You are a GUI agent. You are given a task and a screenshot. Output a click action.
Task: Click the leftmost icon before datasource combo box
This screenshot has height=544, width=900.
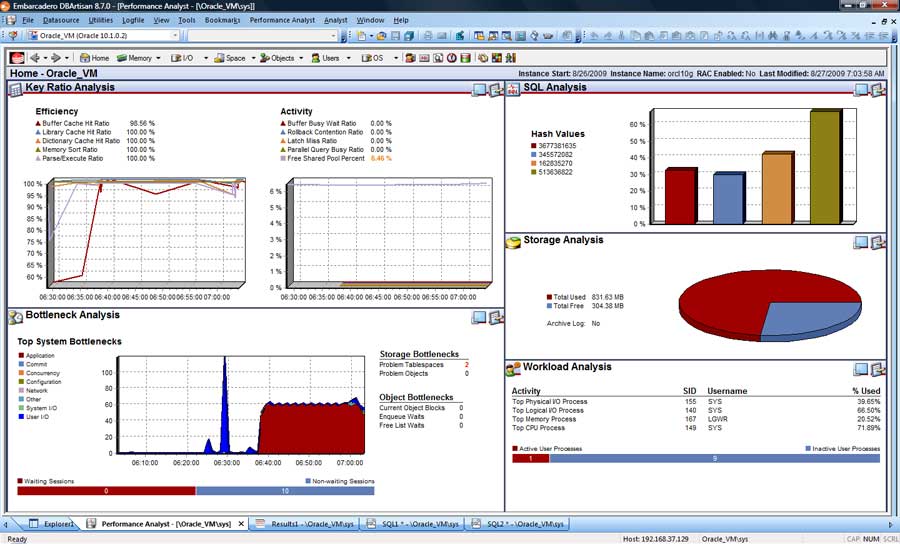tap(13, 36)
